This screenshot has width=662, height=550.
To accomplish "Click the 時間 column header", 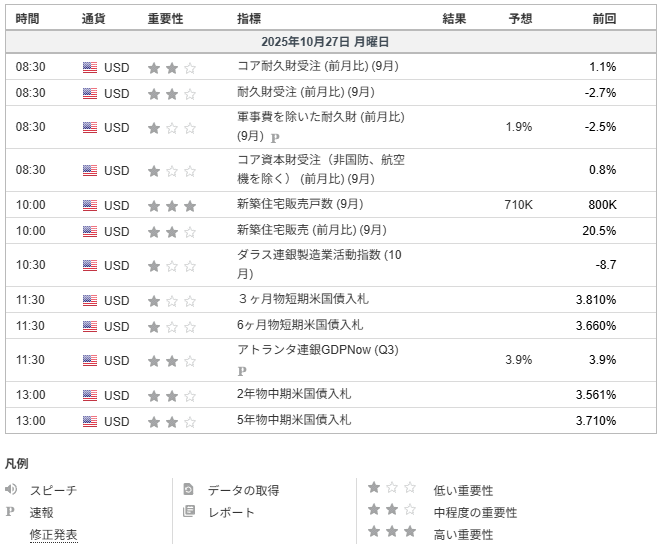I will (28, 18).
